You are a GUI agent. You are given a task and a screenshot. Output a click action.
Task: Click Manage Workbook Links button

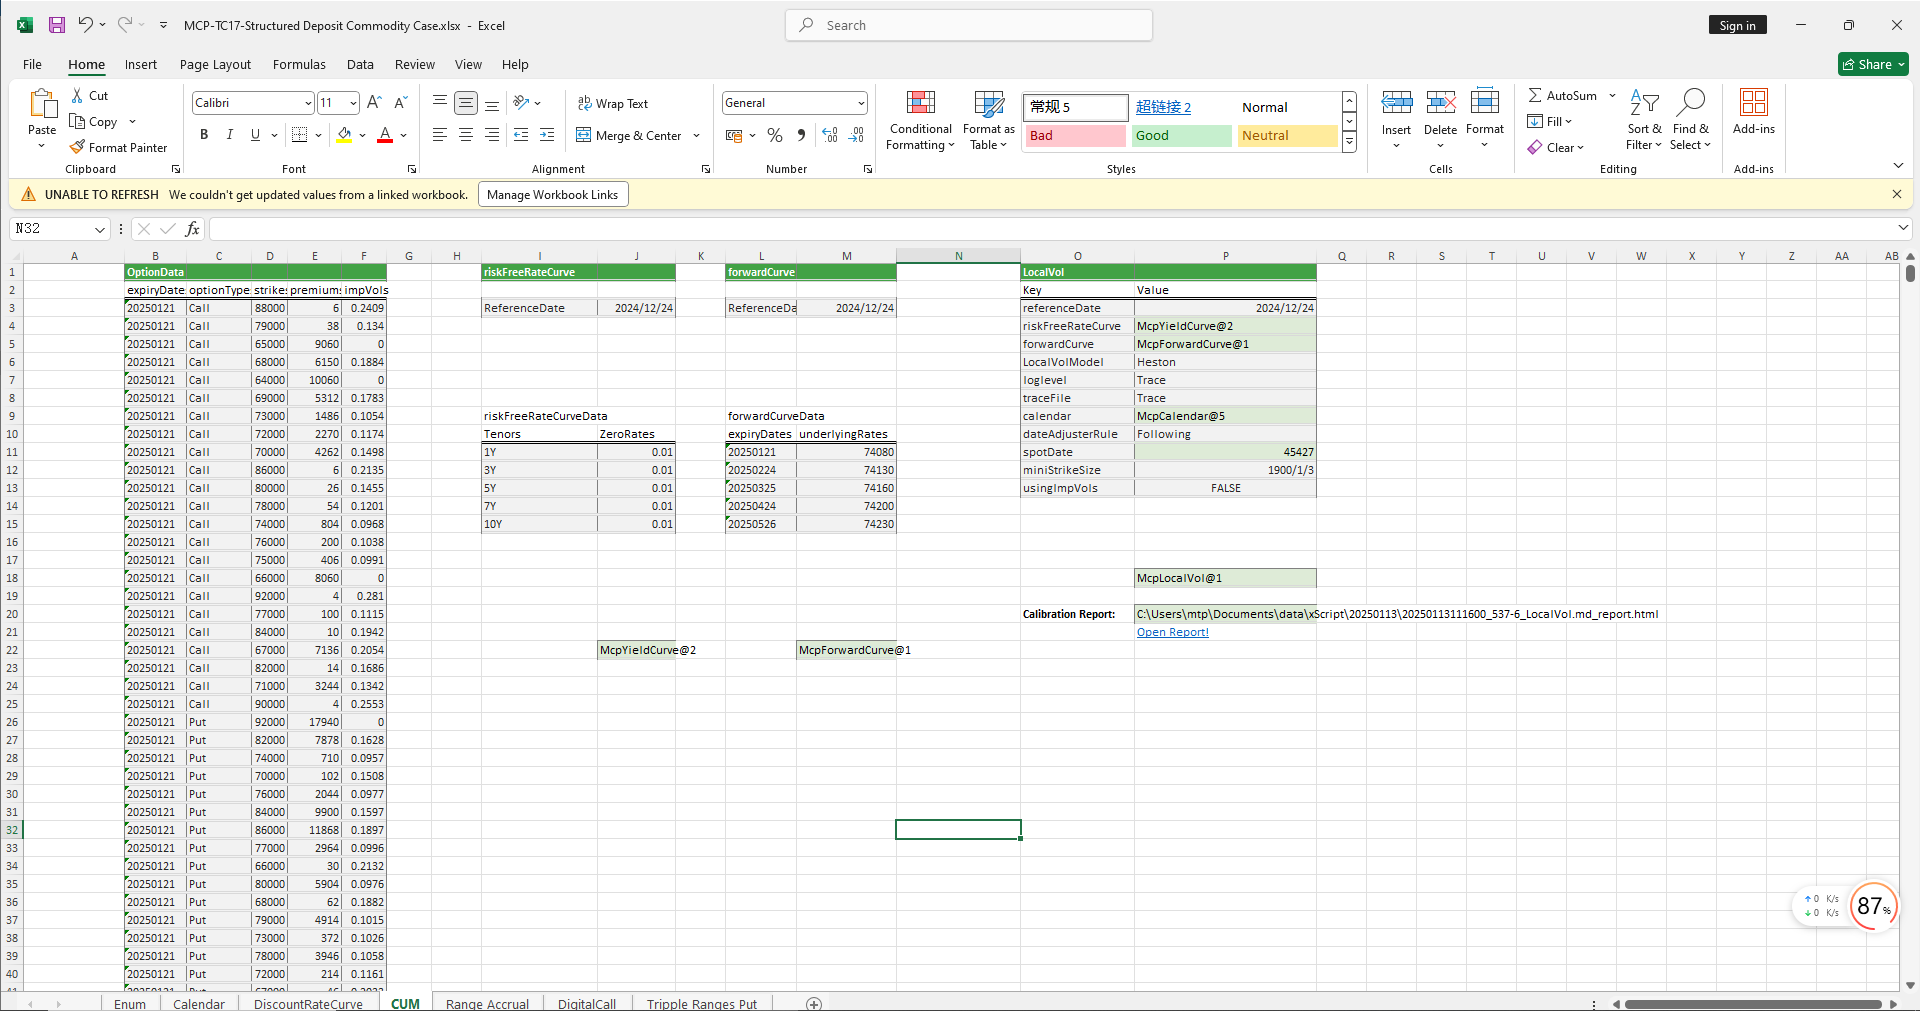[x=553, y=194]
